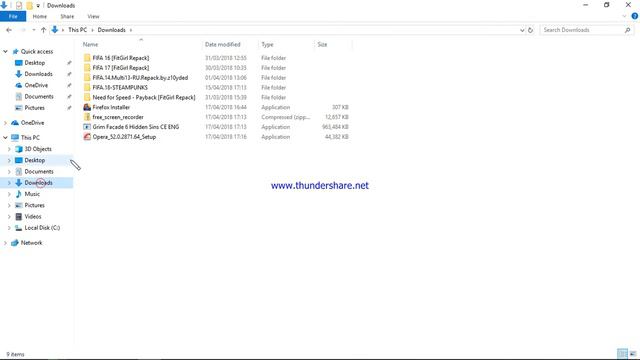Expand the 3D Objects node

(9, 149)
